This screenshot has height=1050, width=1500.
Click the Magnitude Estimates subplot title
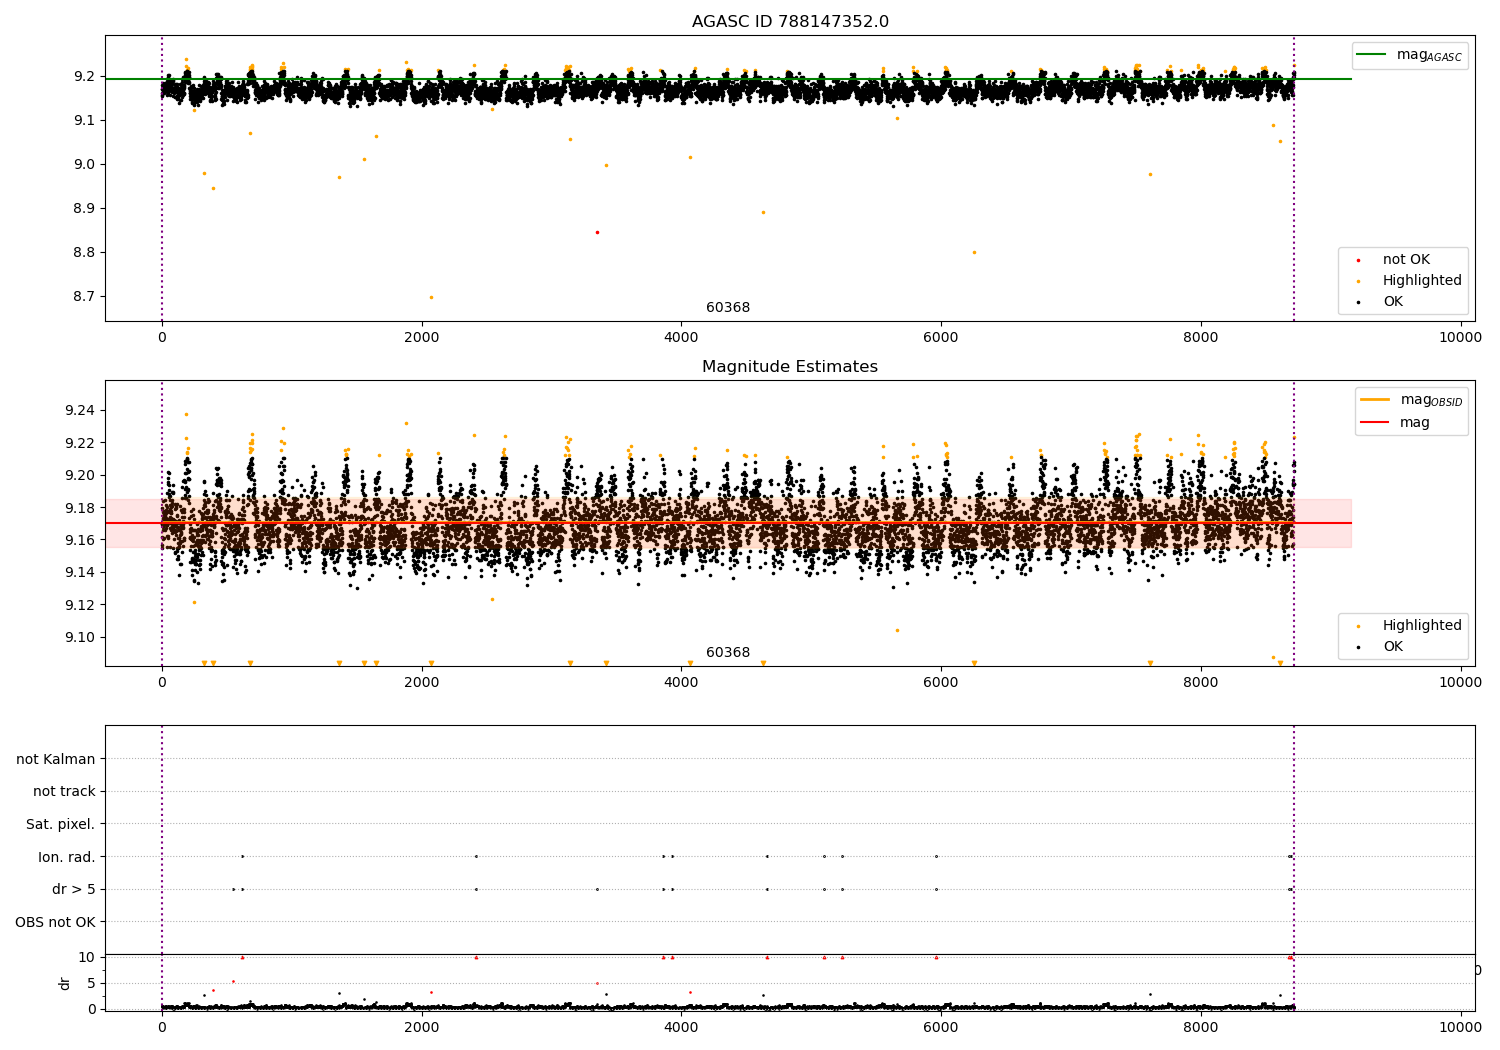(x=790, y=367)
